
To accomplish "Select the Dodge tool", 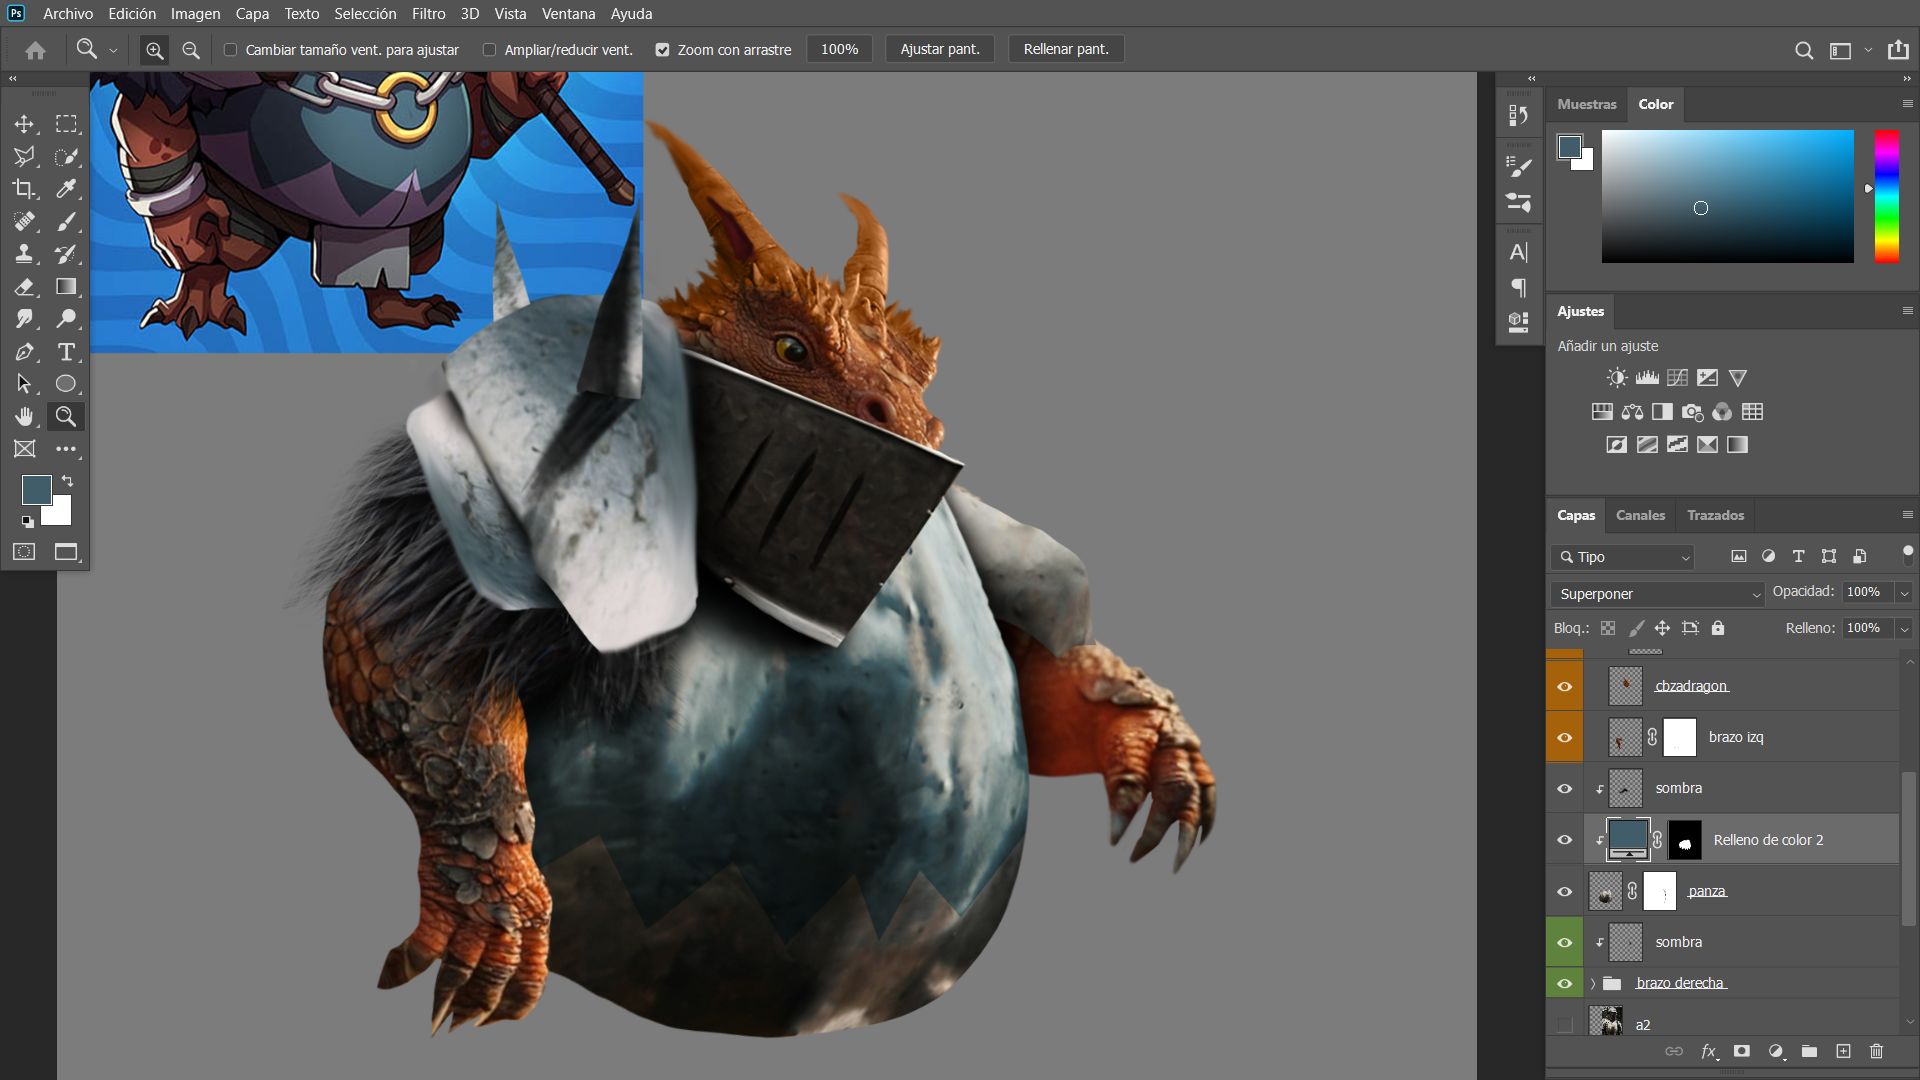I will click(x=66, y=319).
